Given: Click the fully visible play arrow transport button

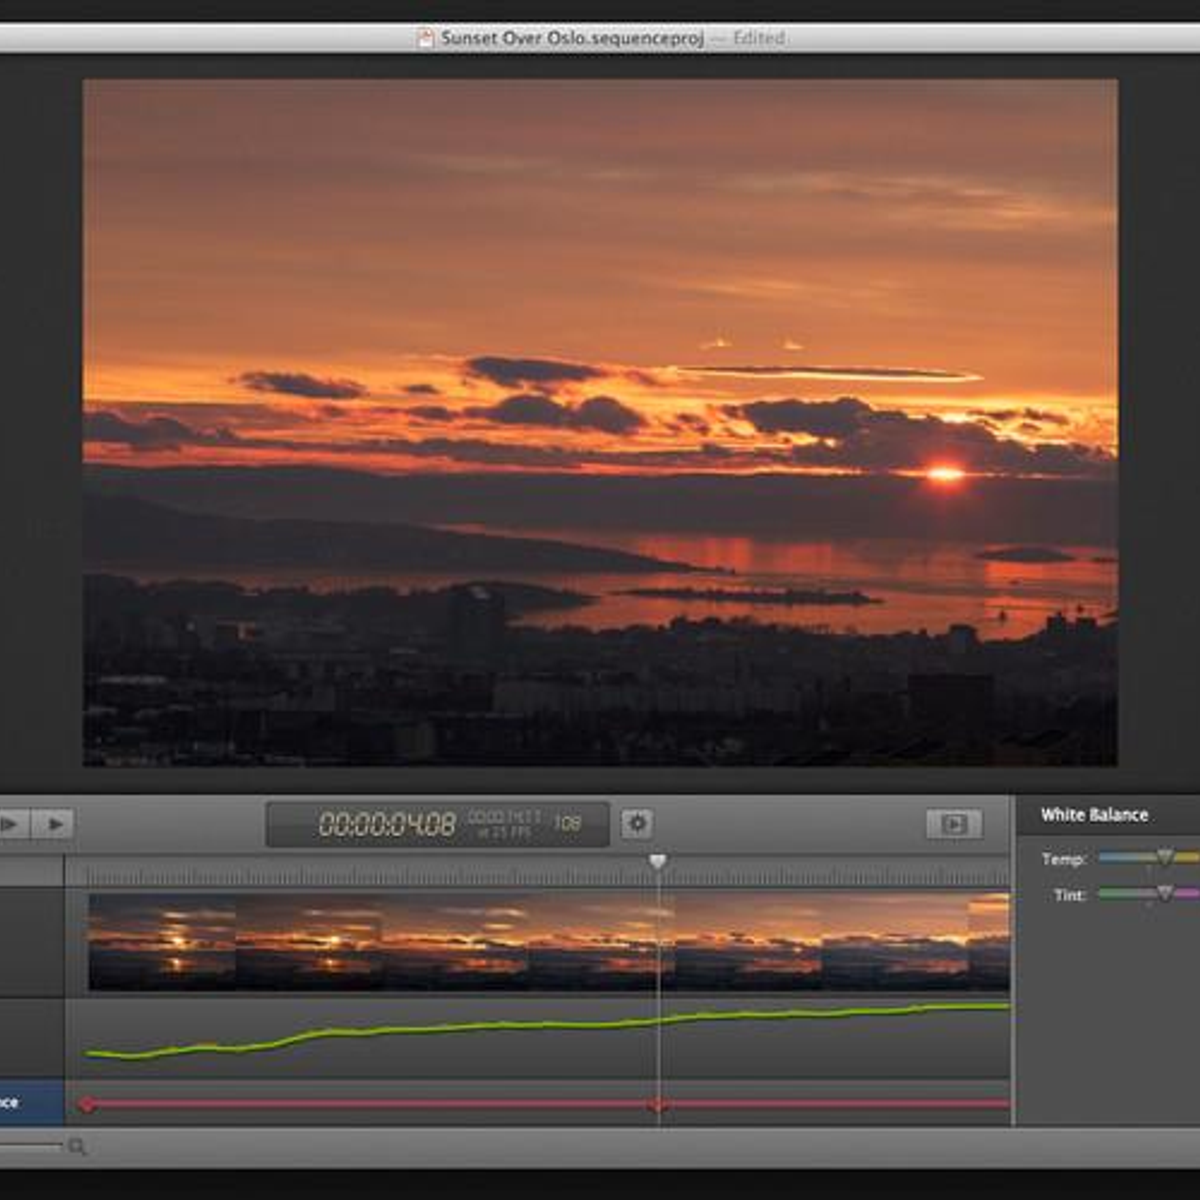Looking at the screenshot, I should point(55,824).
